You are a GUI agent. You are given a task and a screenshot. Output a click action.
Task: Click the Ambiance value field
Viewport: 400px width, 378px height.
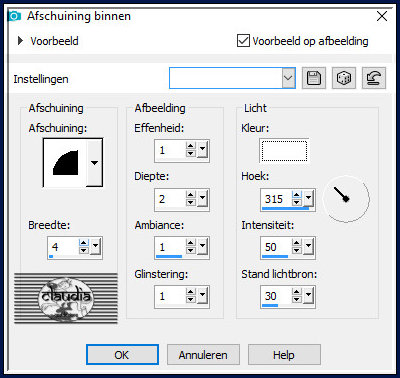[170, 247]
